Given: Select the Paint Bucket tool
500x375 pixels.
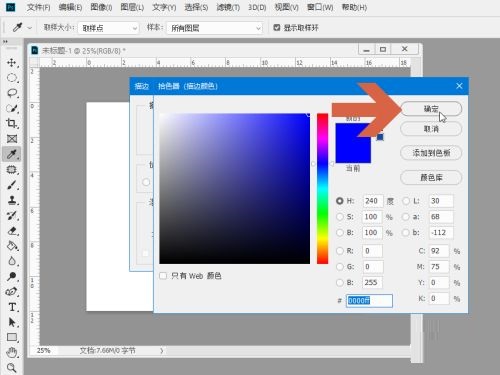Looking at the screenshot, I should (12, 246).
